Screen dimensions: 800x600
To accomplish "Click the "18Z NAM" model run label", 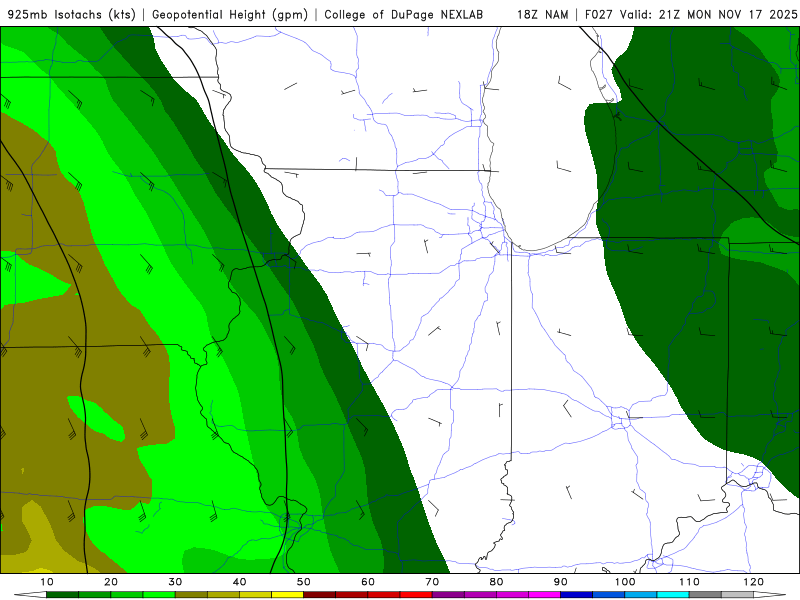I will 542,15.
